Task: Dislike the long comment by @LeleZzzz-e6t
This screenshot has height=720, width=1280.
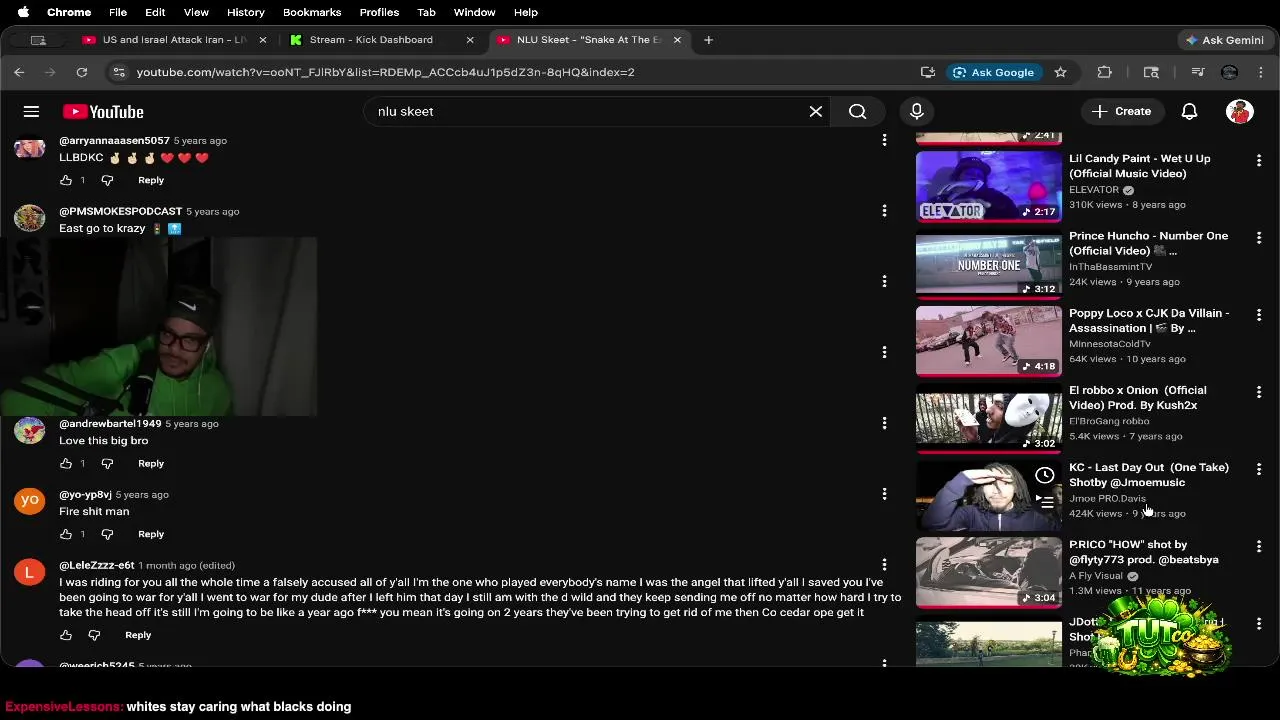Action: point(94,635)
